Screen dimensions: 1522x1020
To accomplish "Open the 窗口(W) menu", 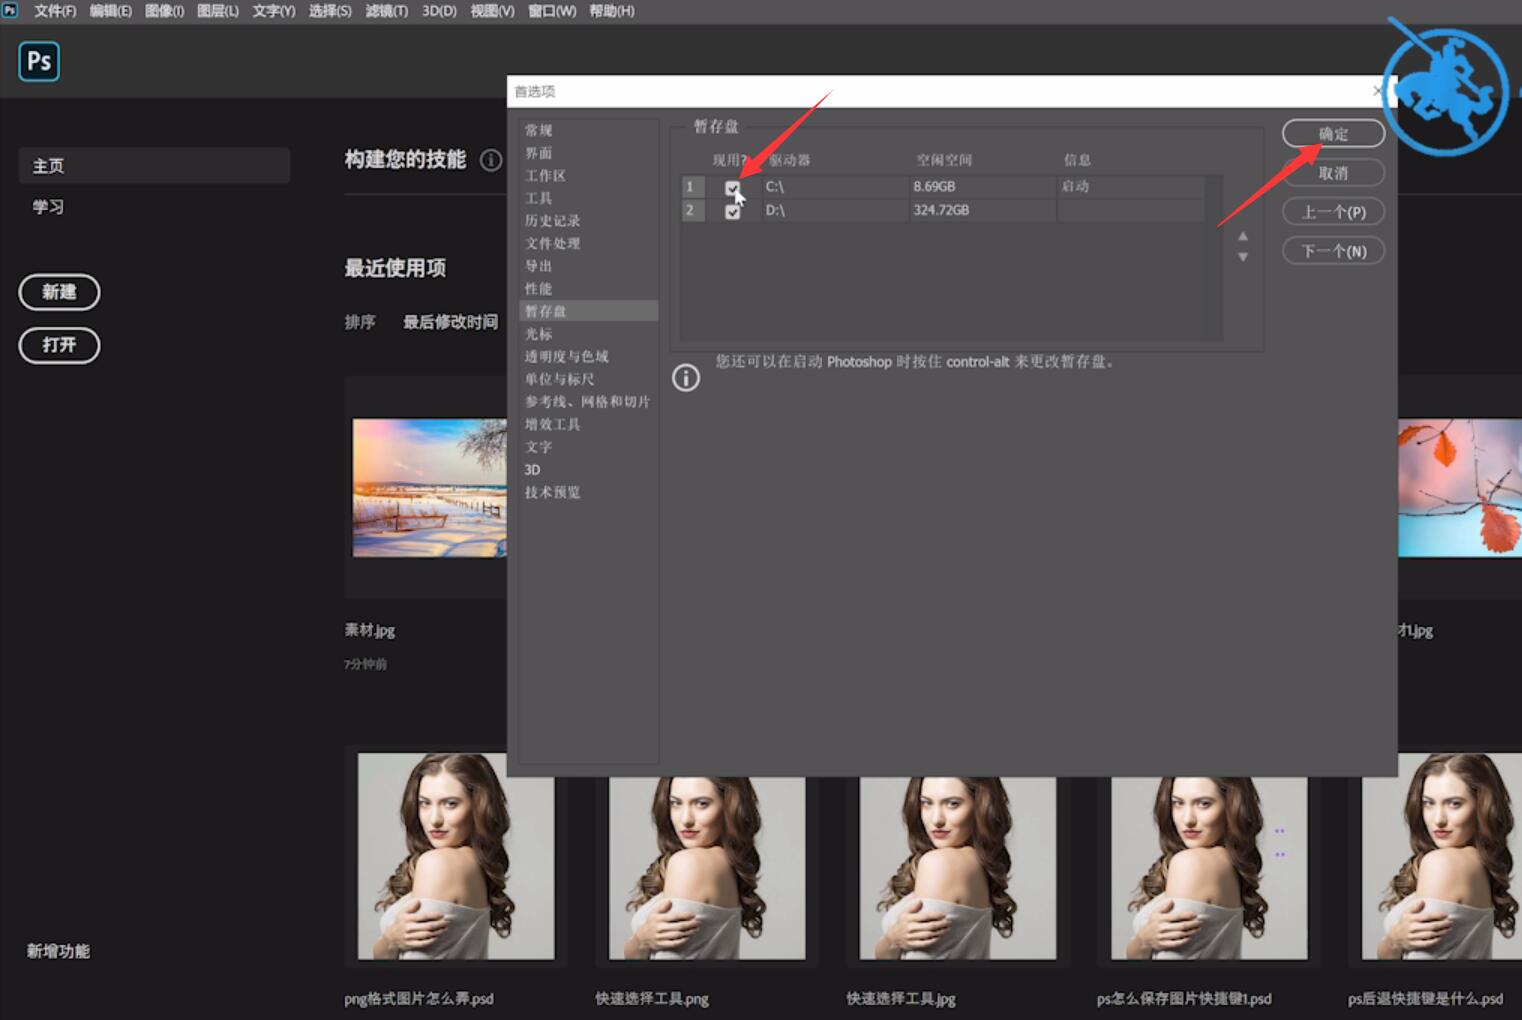I will [552, 11].
